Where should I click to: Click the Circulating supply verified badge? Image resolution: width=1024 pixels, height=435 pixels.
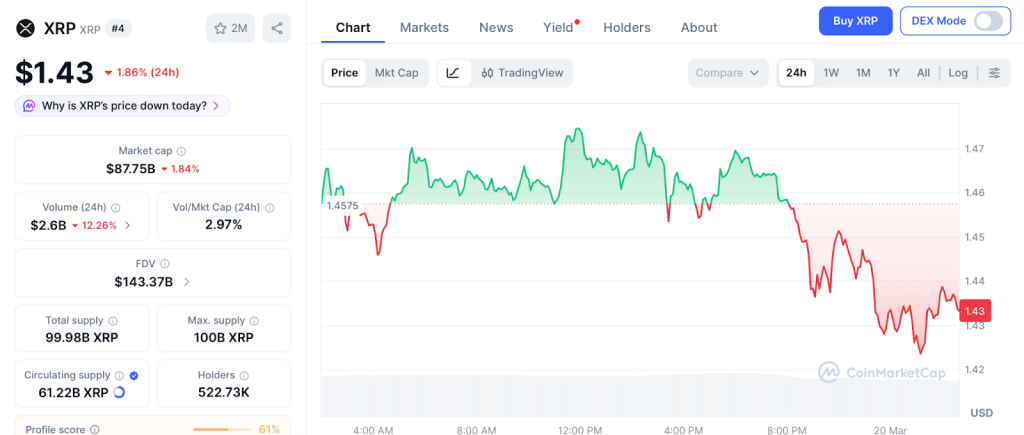(135, 375)
